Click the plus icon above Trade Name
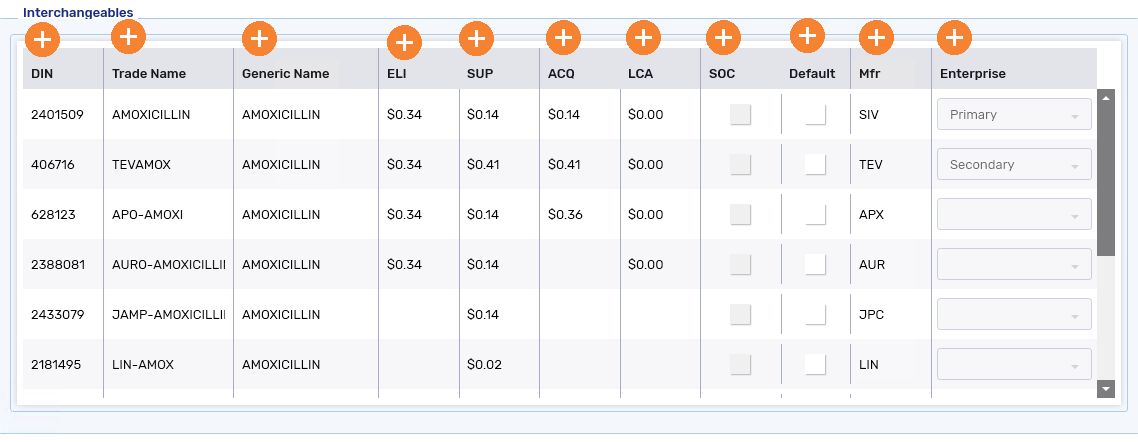 [x=128, y=36]
